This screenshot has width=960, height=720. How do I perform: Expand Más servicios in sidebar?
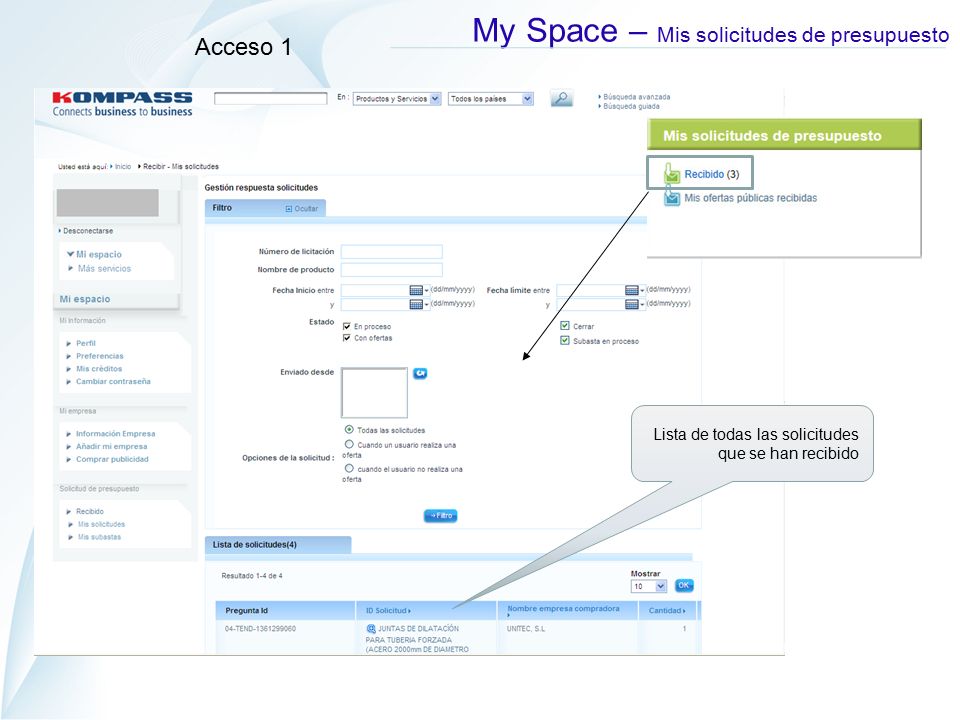pos(71,268)
